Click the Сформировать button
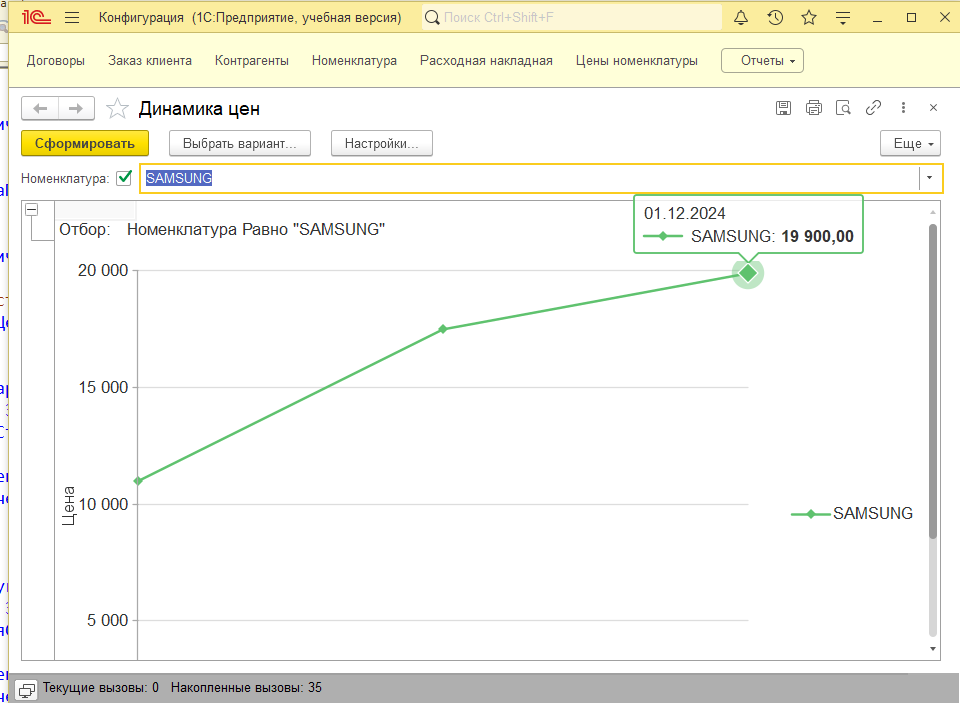Image resolution: width=960 pixels, height=703 pixels. click(x=85, y=143)
